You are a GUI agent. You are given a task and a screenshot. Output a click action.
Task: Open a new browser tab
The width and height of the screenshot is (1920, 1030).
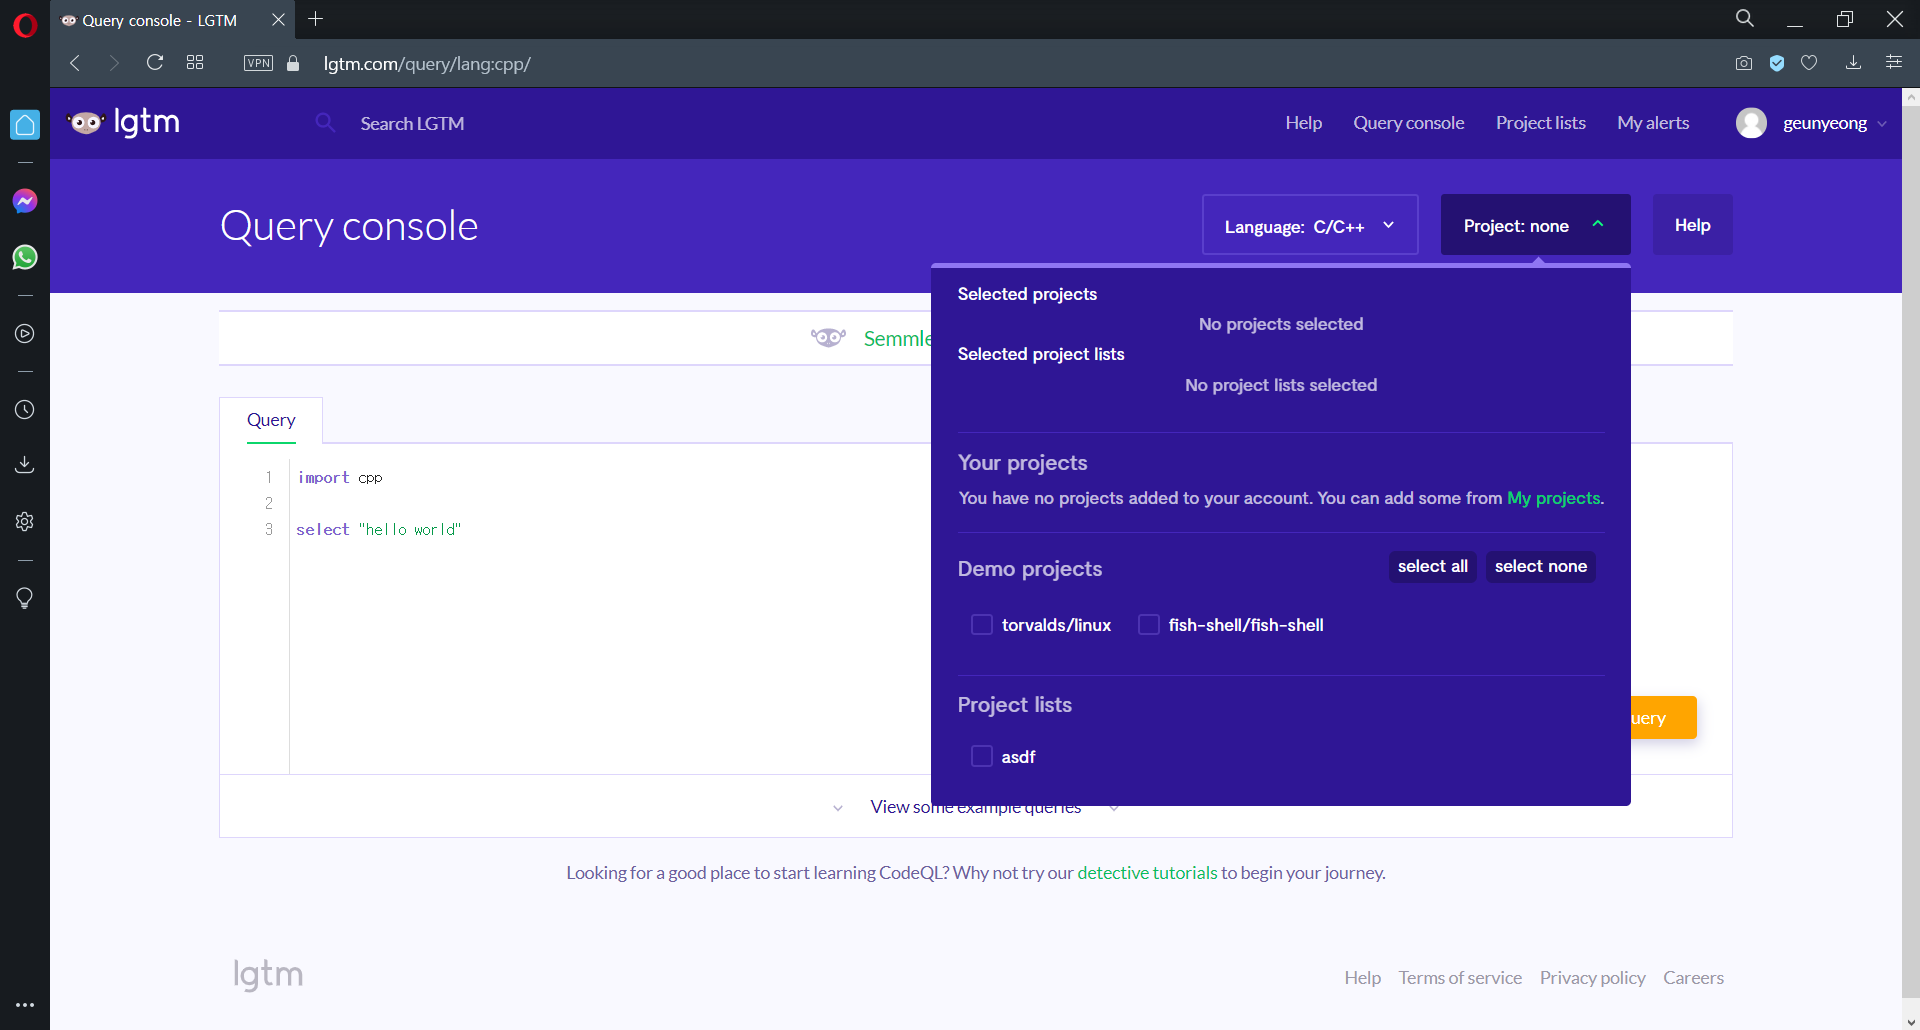(316, 19)
